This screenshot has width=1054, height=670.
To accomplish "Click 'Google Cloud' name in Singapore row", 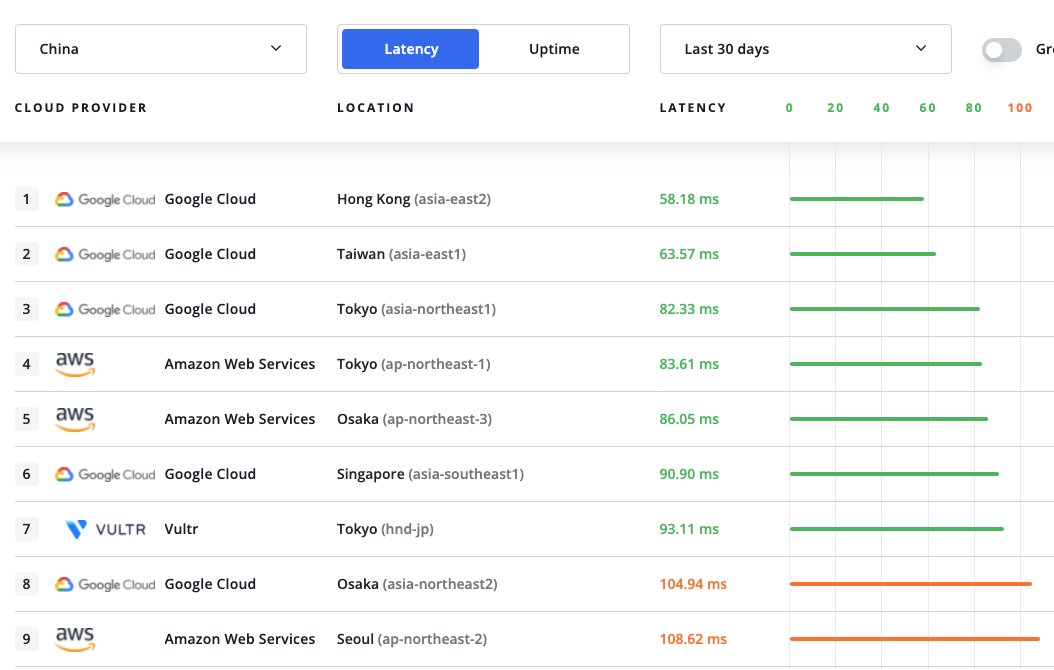I will click(x=210, y=474).
